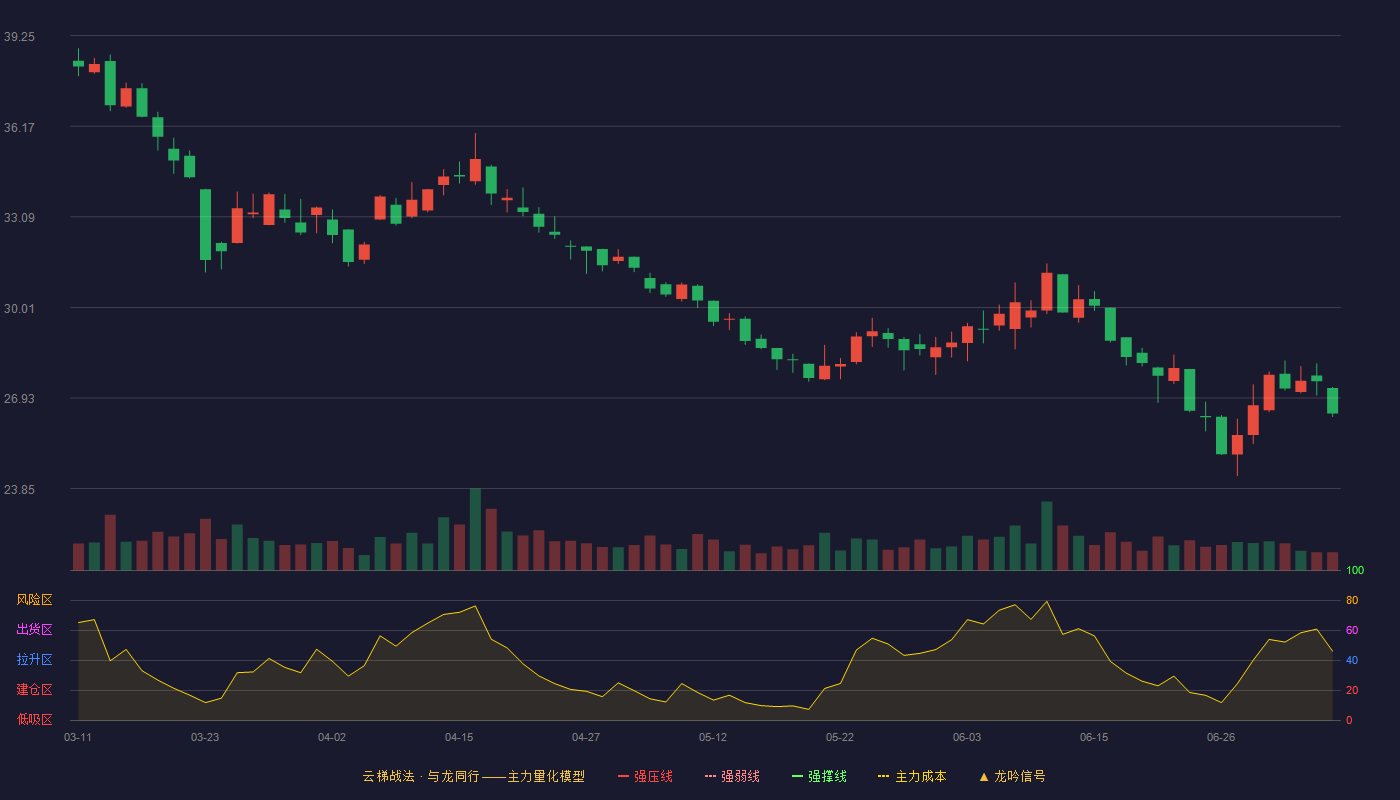Click the 05-22 date axis label
The width and height of the screenshot is (1400, 800).
840,737
